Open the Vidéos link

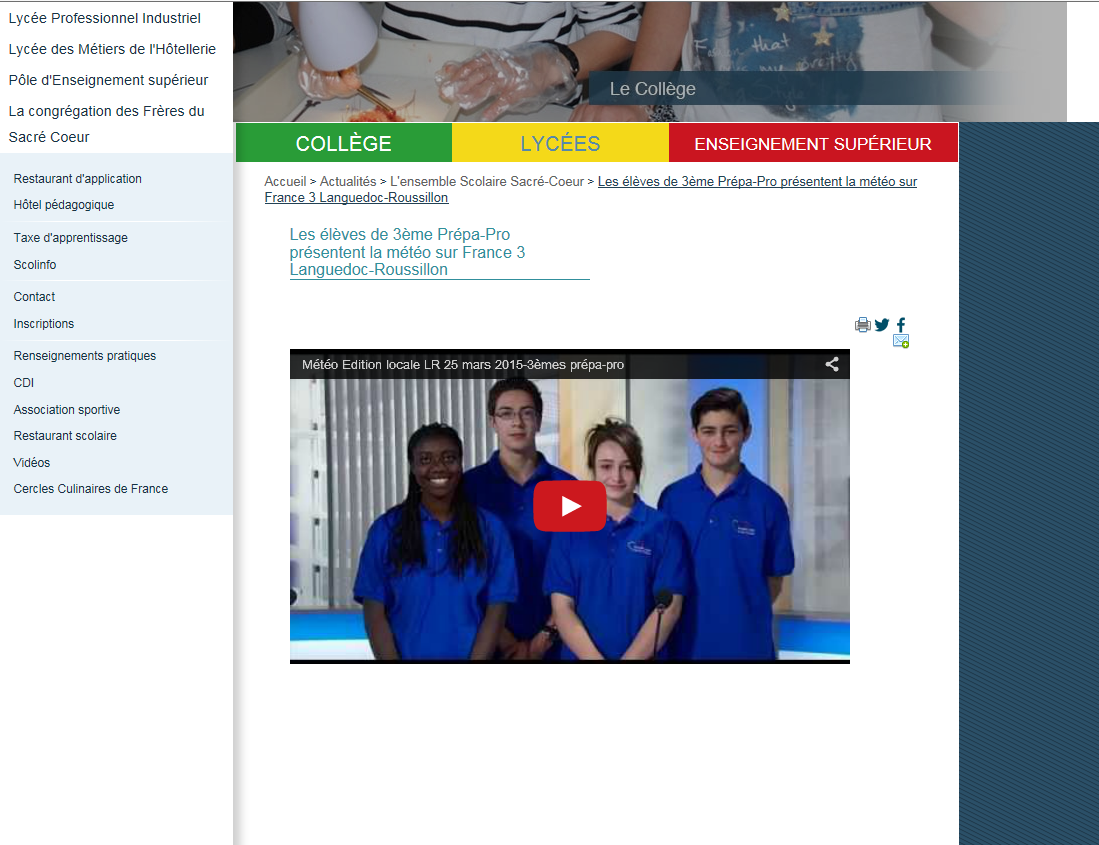[x=32, y=462]
